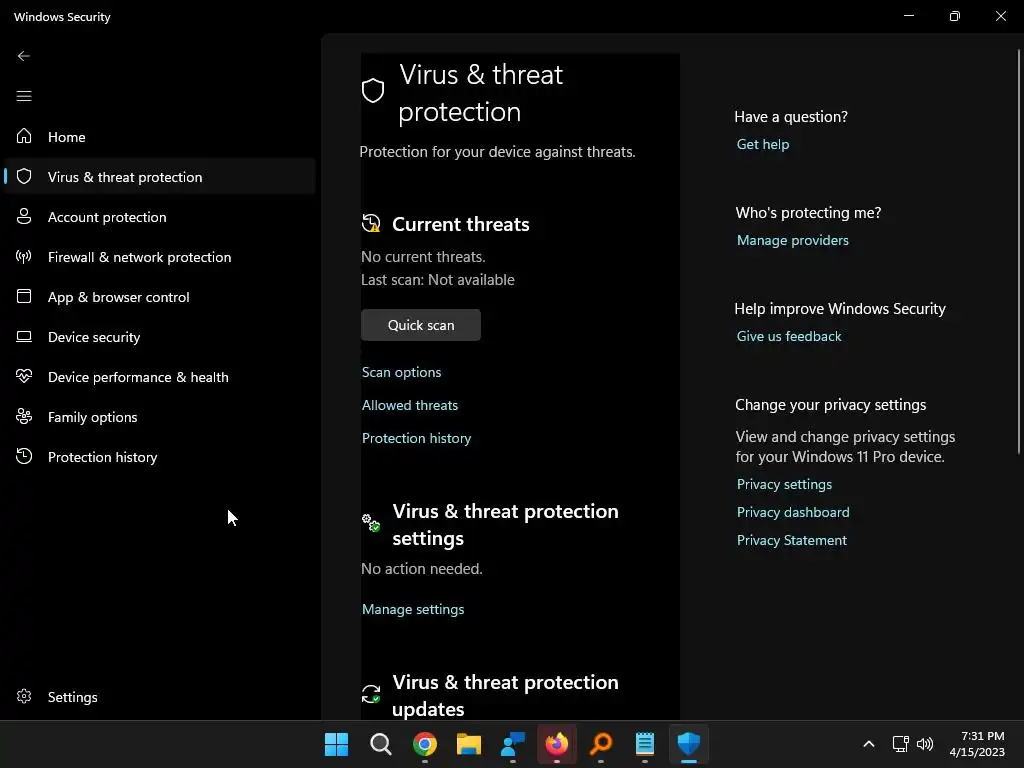Open Device performance & health
Viewport: 1024px width, 768px height.
point(159,377)
